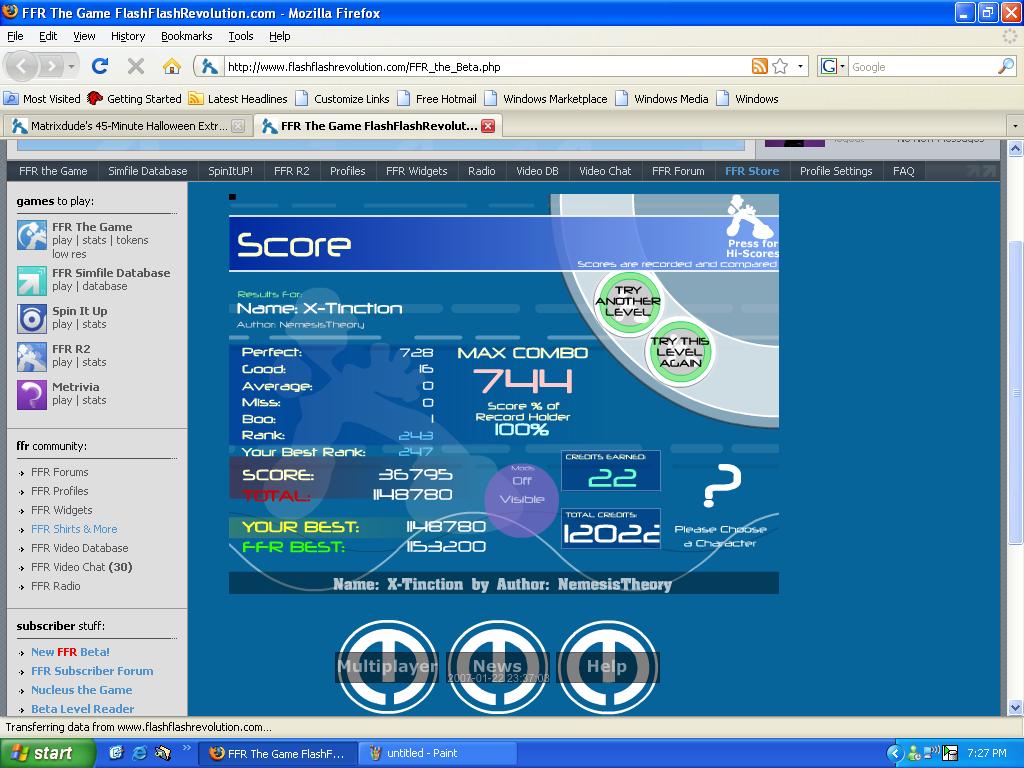Choose a character via the question mark
The image size is (1024, 768).
pyautogui.click(x=722, y=486)
